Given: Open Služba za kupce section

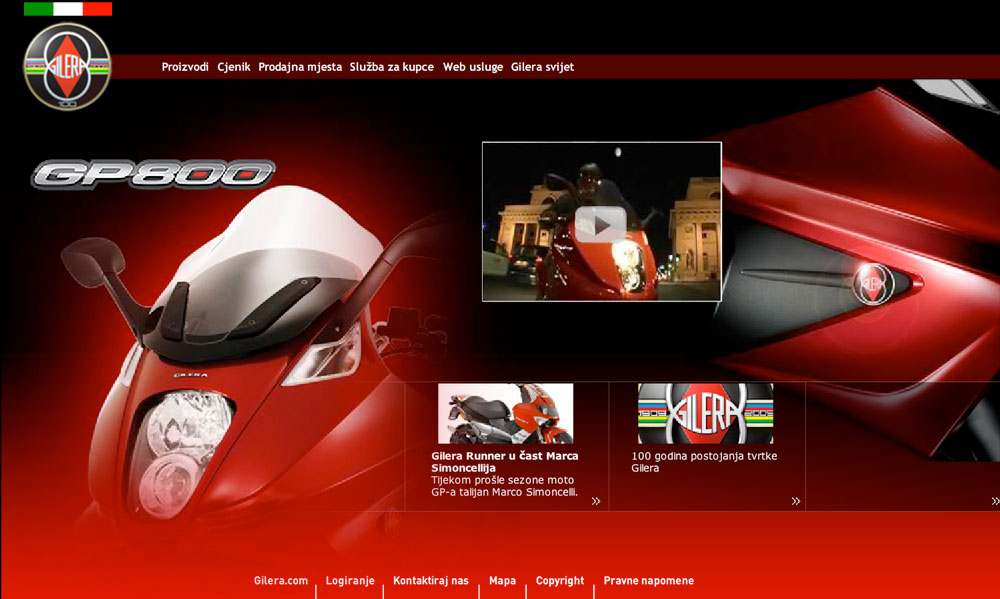Looking at the screenshot, I should click(x=391, y=67).
